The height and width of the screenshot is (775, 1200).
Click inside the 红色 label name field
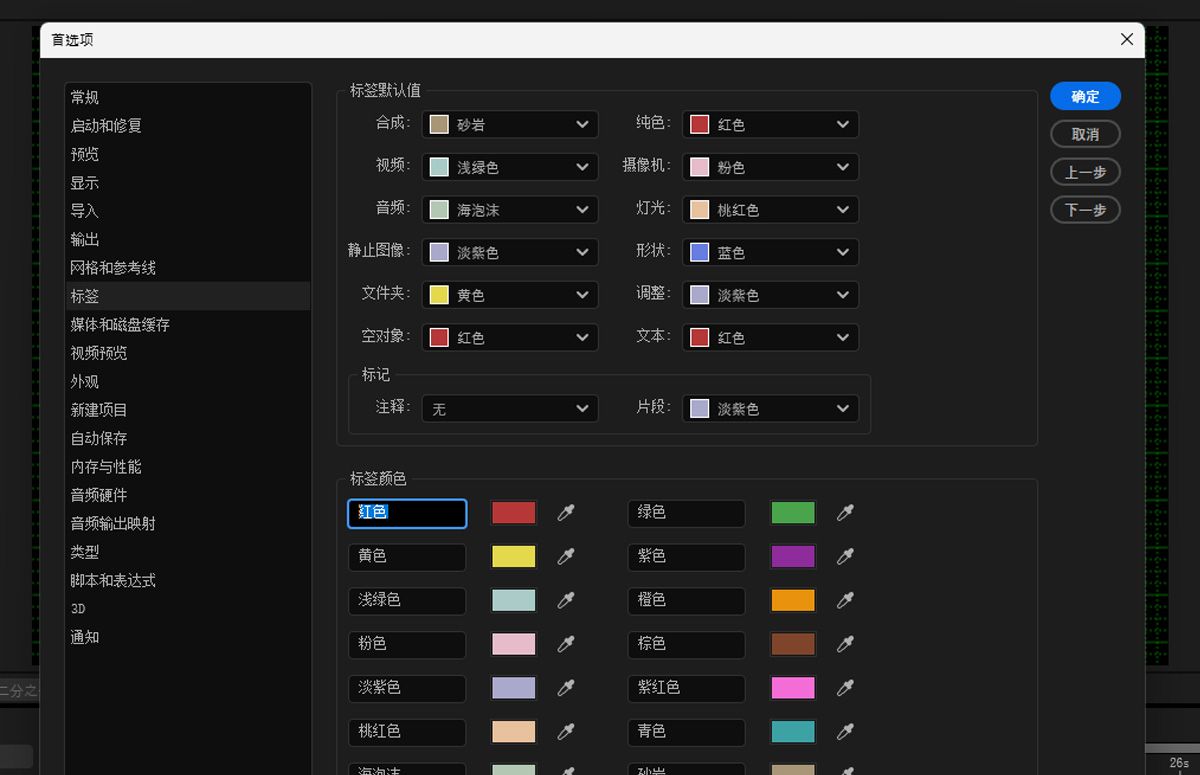406,512
